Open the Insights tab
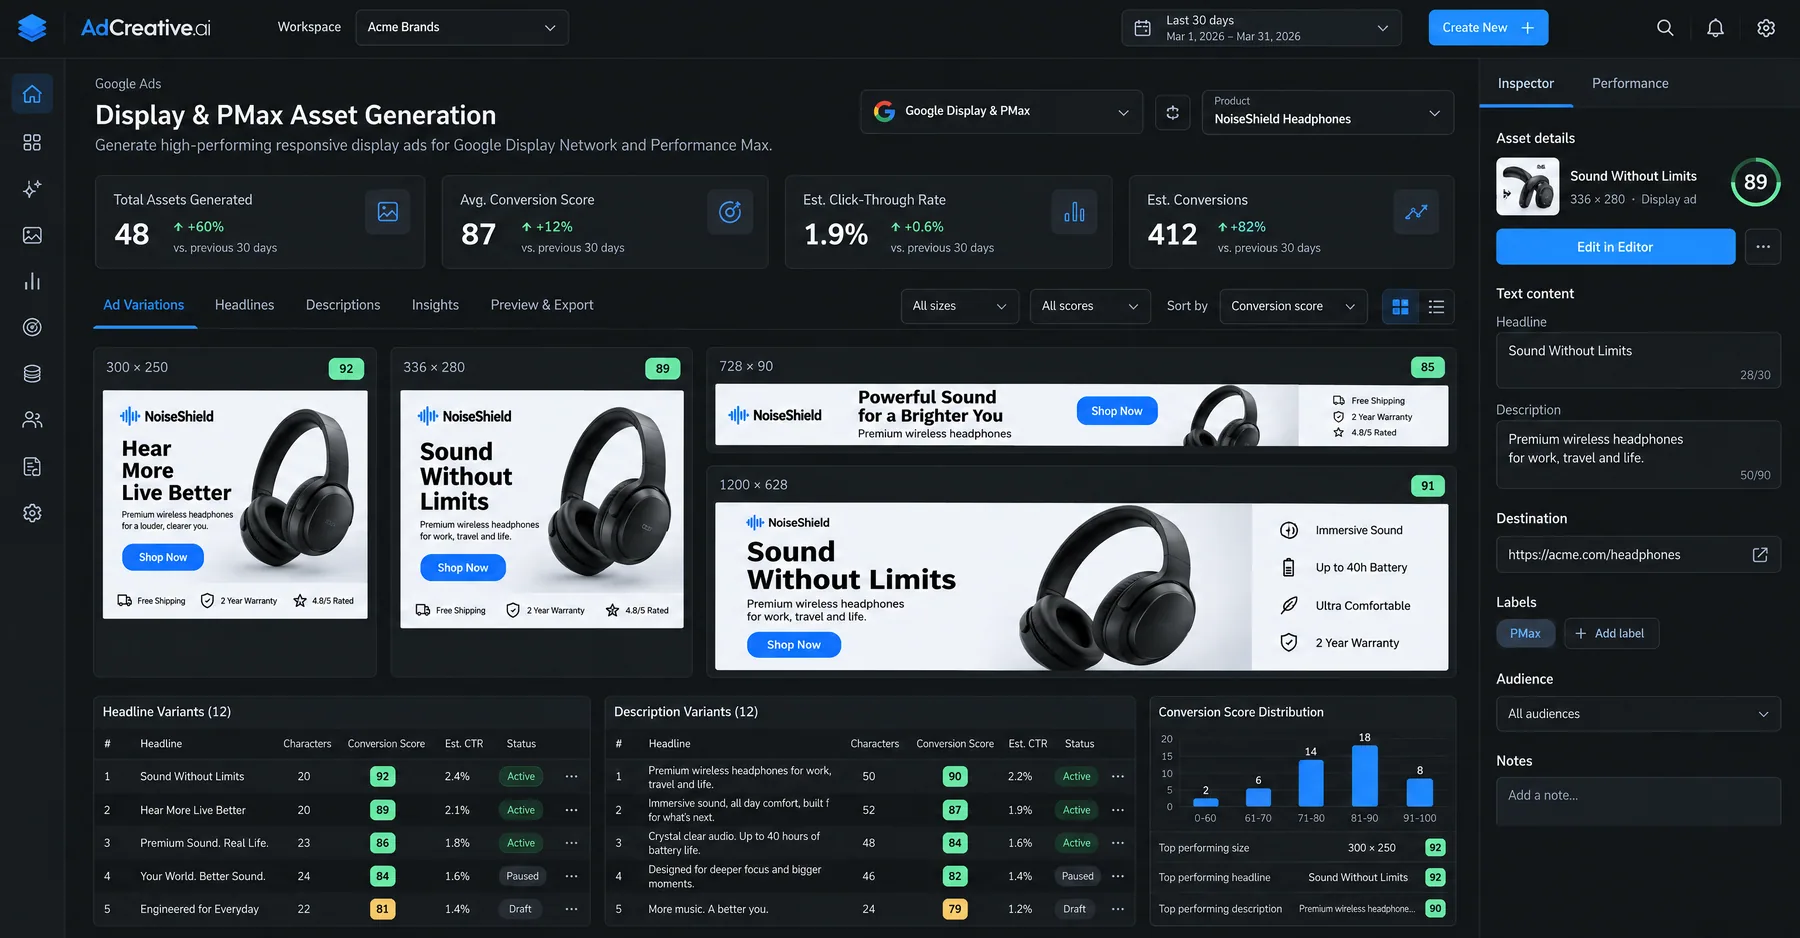The width and height of the screenshot is (1800, 938). point(435,305)
